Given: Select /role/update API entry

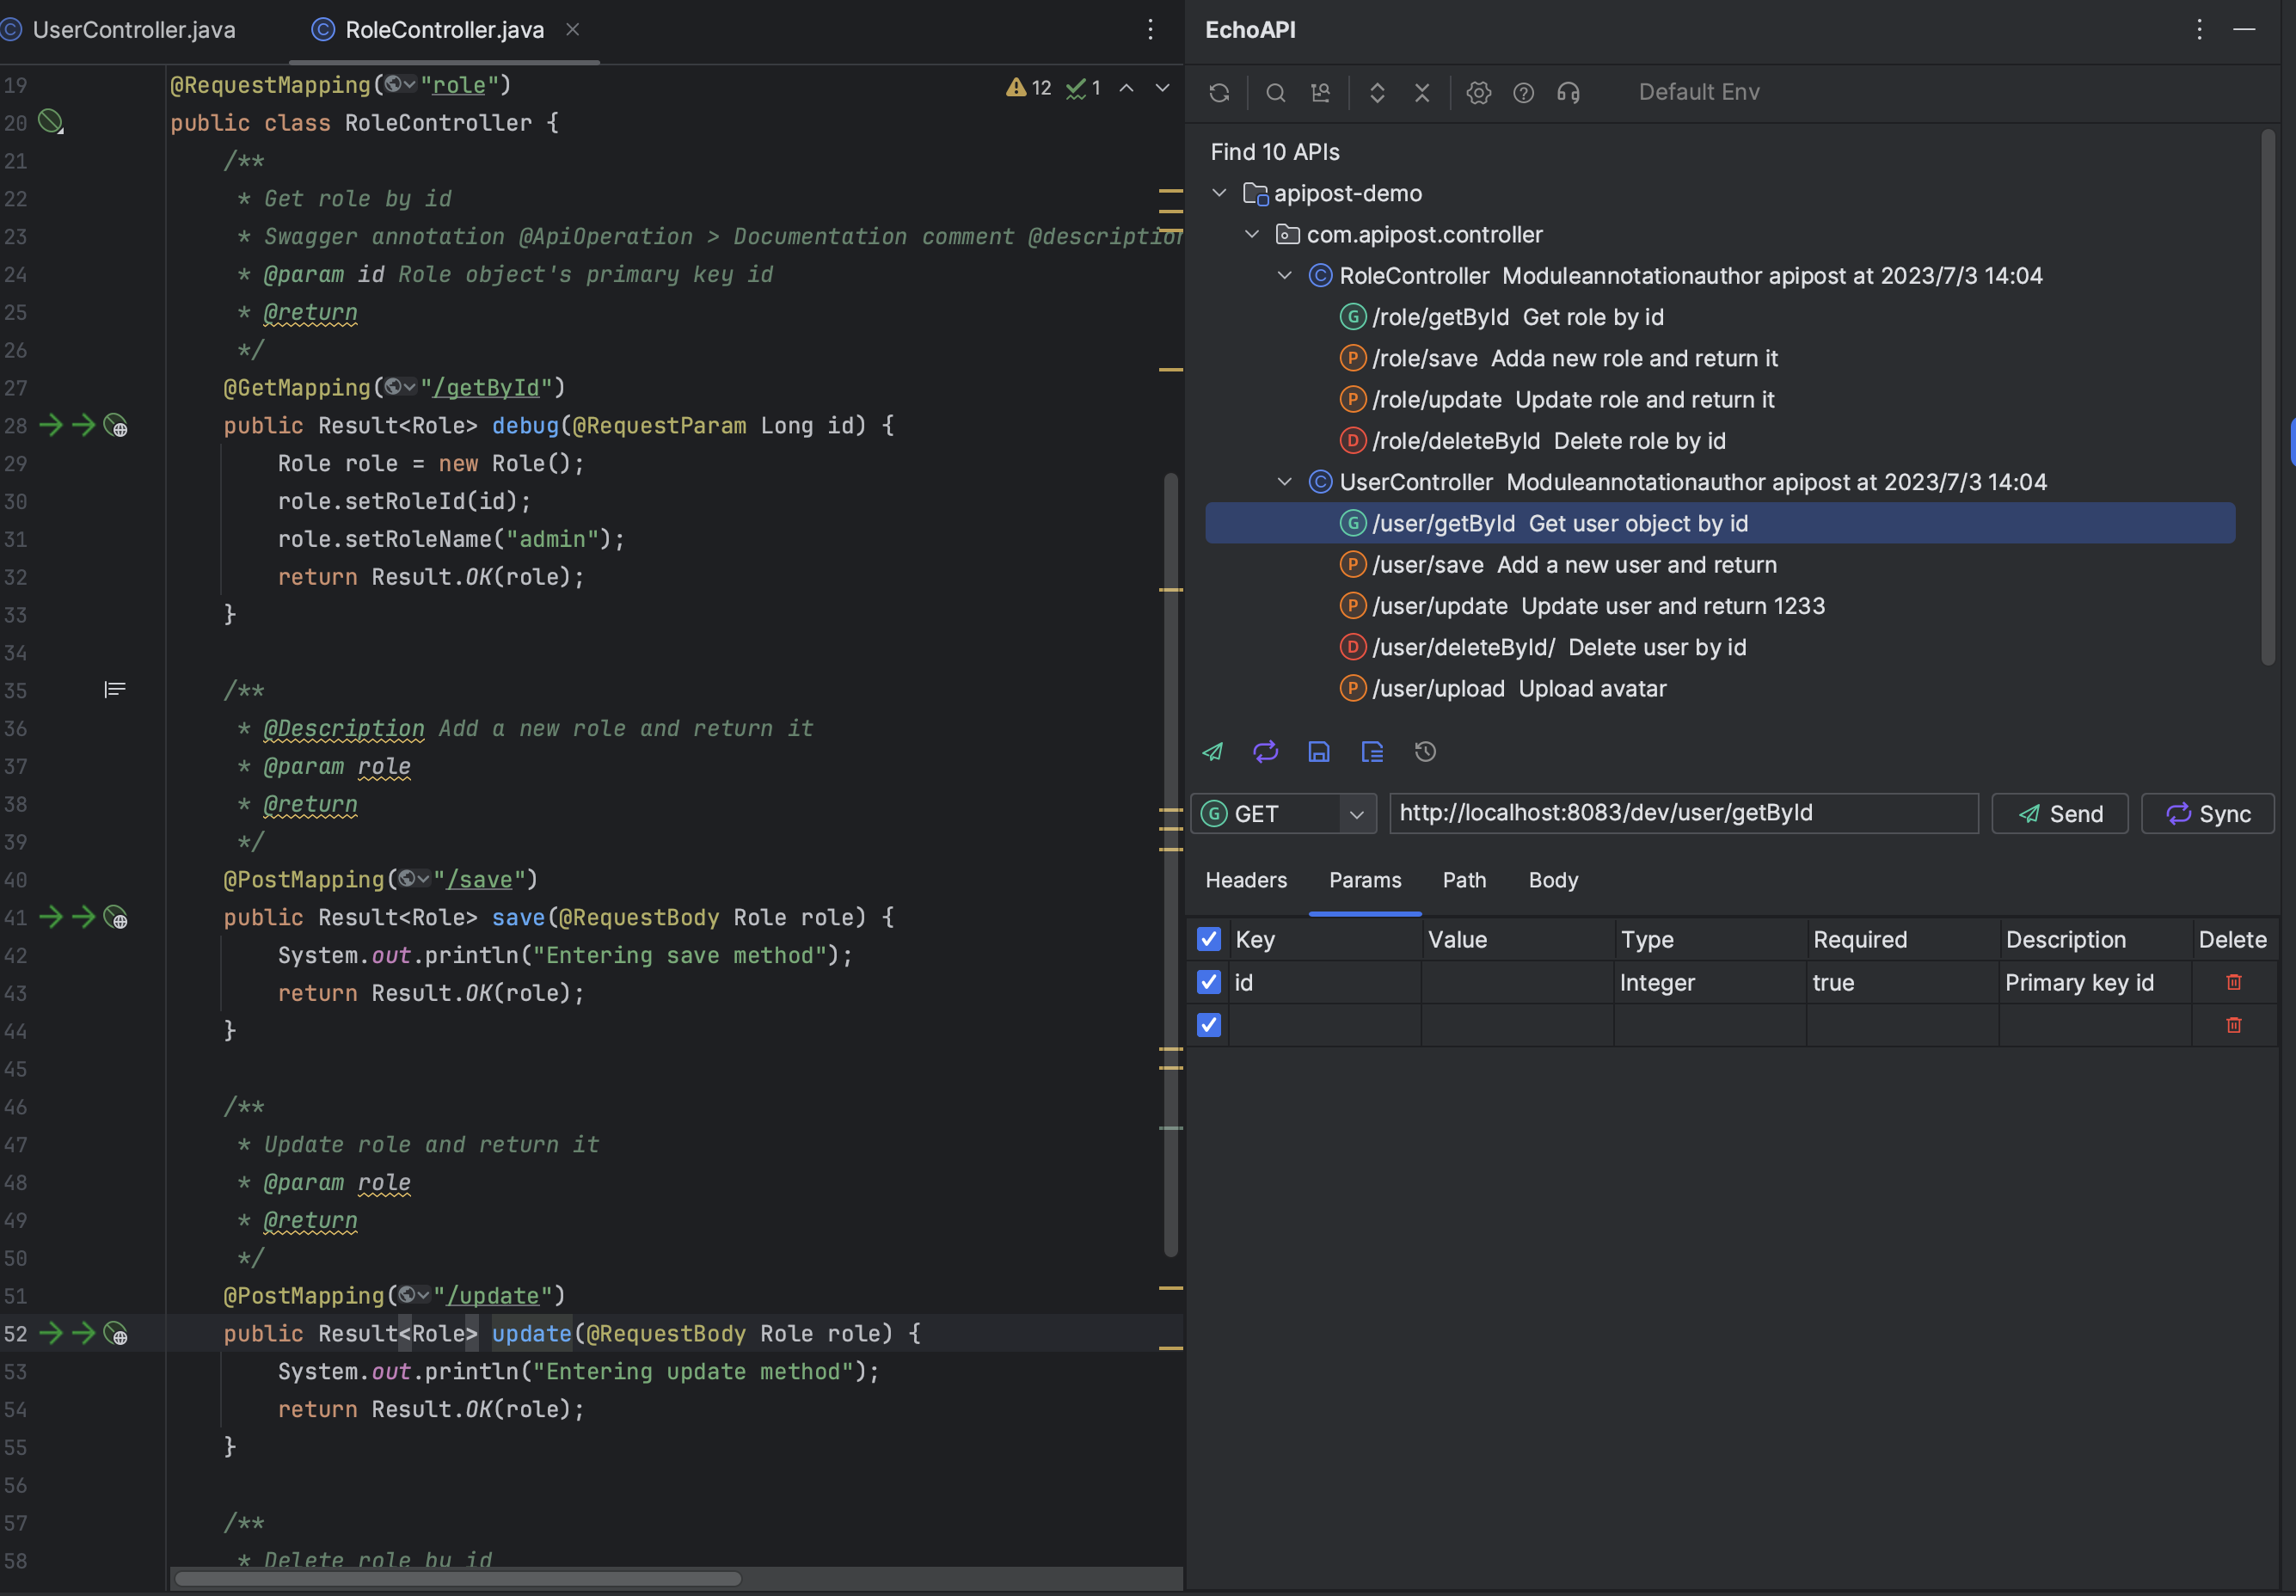Looking at the screenshot, I should coord(1556,400).
